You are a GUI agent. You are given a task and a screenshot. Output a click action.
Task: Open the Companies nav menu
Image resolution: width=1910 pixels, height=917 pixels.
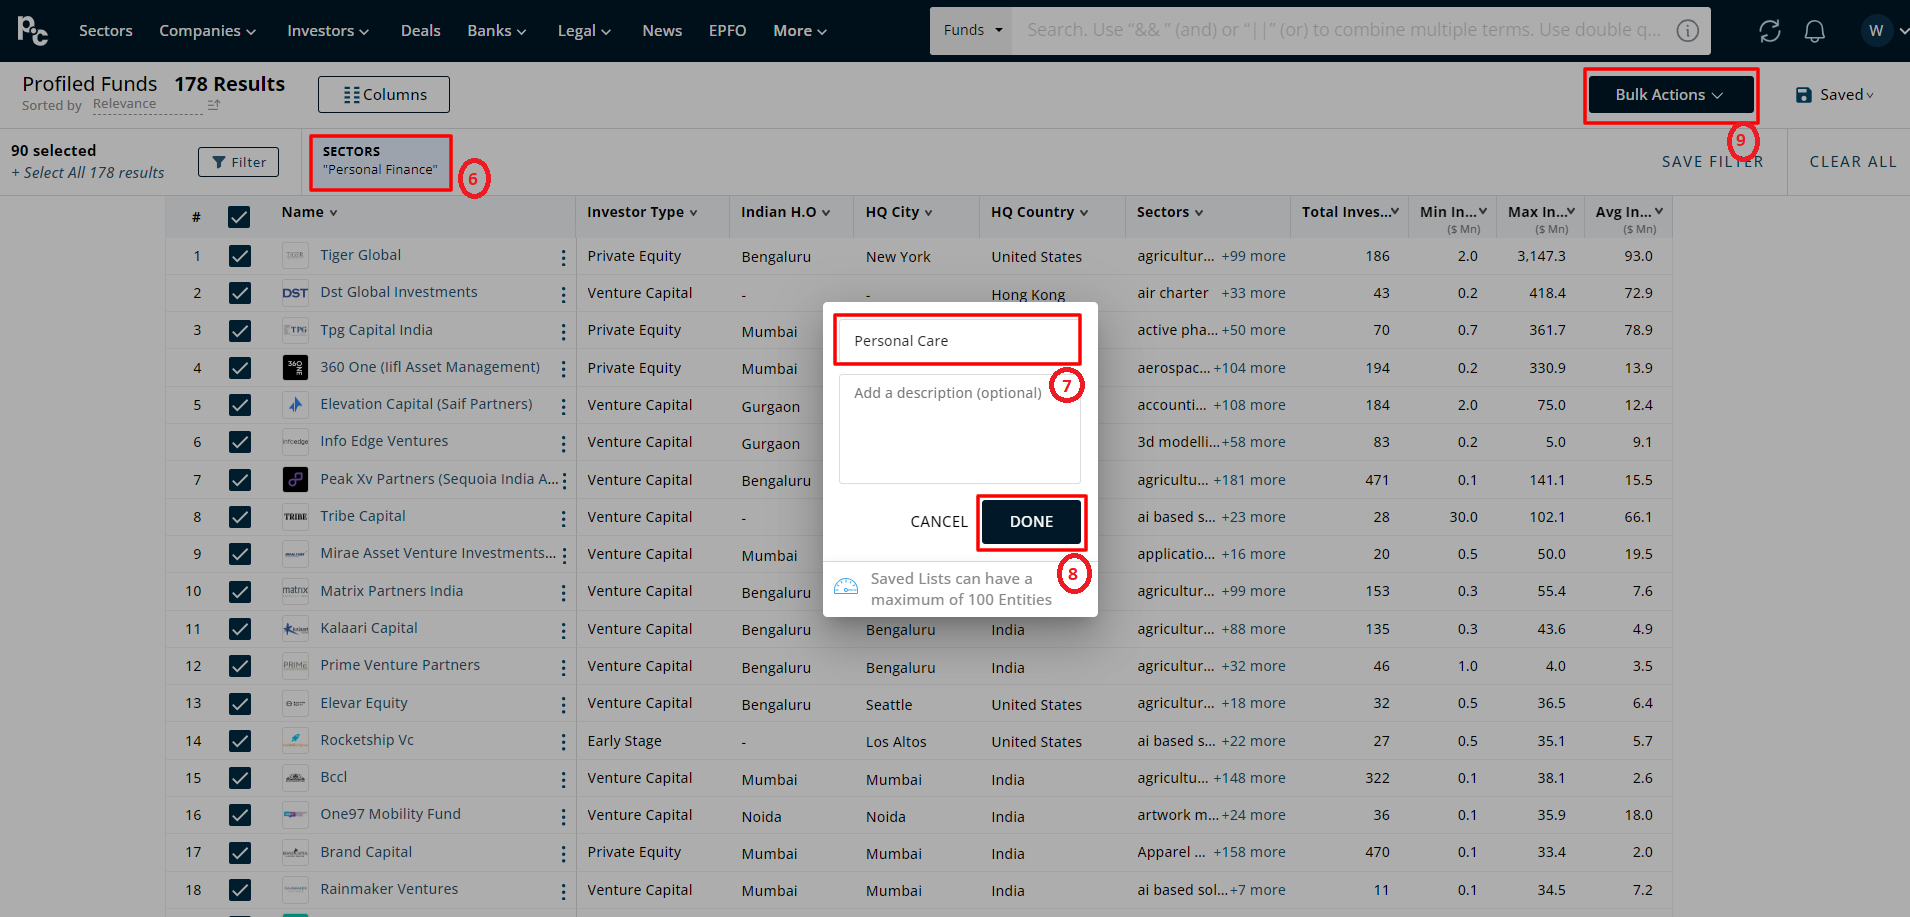[x=207, y=31]
